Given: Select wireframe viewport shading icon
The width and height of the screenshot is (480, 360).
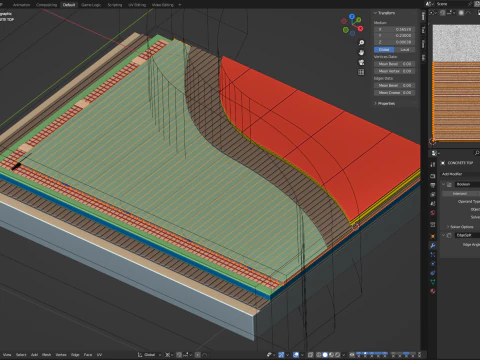Looking at the screenshot, I should (x=319, y=355).
